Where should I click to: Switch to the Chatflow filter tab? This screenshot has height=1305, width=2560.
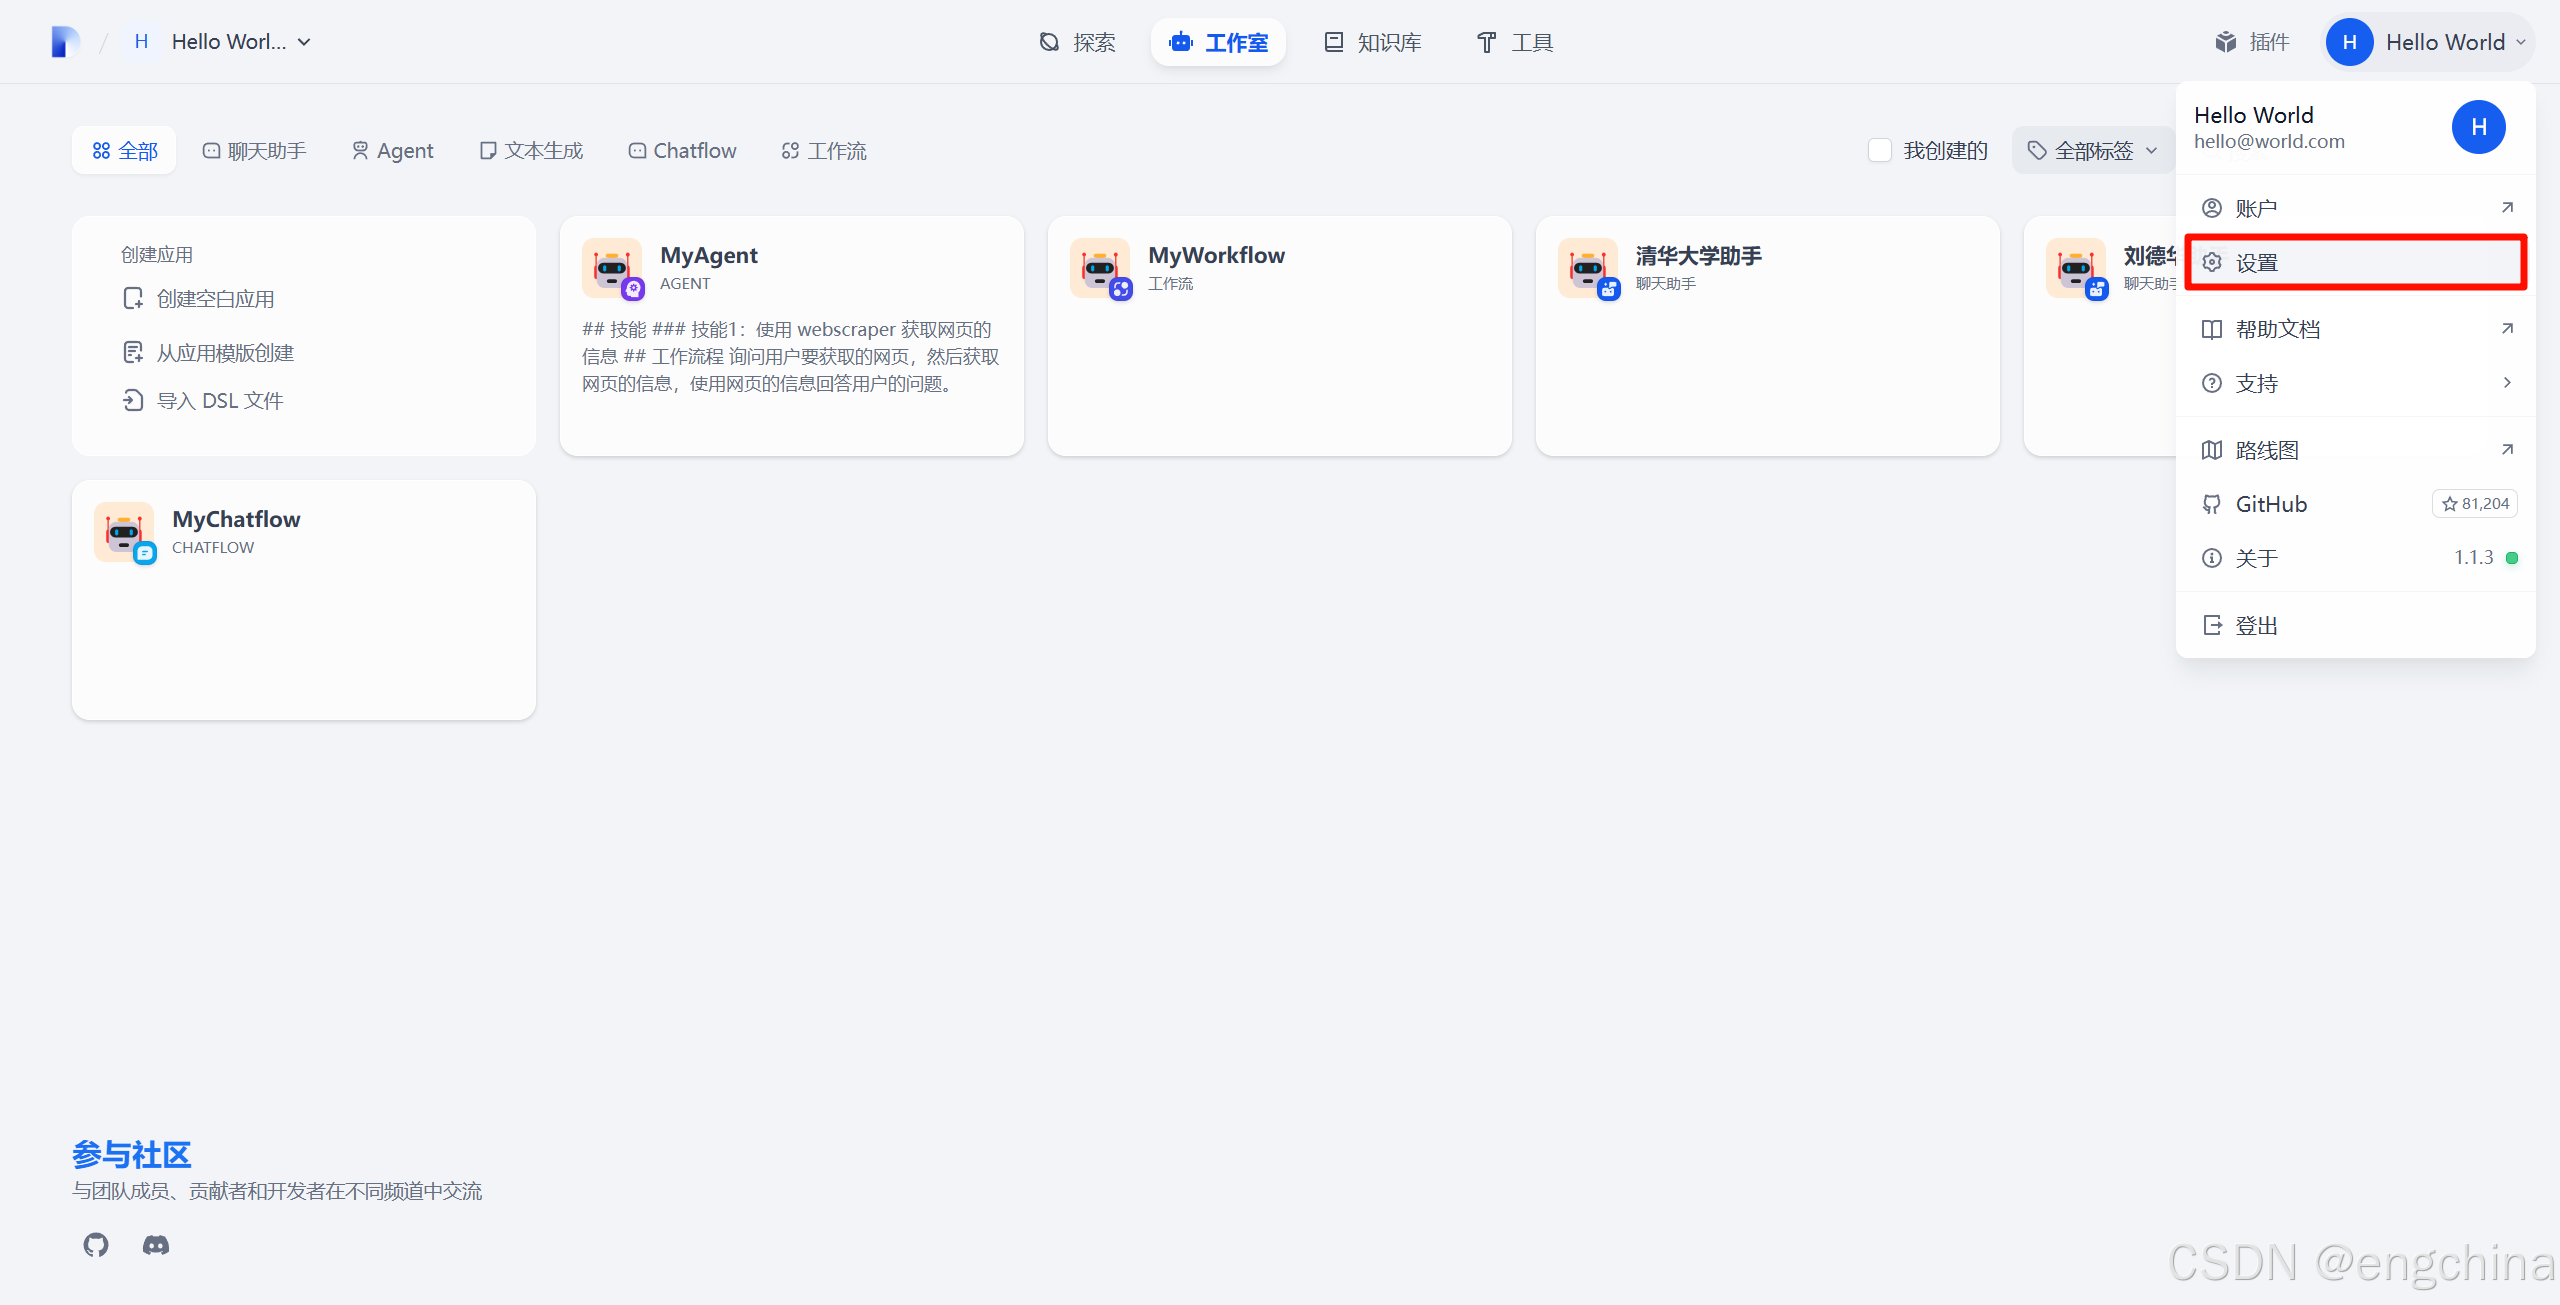click(682, 150)
